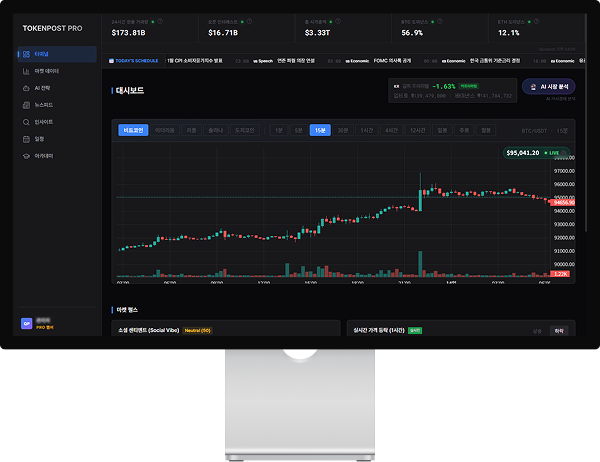Switch chart to 이더리움

[x=164, y=130]
